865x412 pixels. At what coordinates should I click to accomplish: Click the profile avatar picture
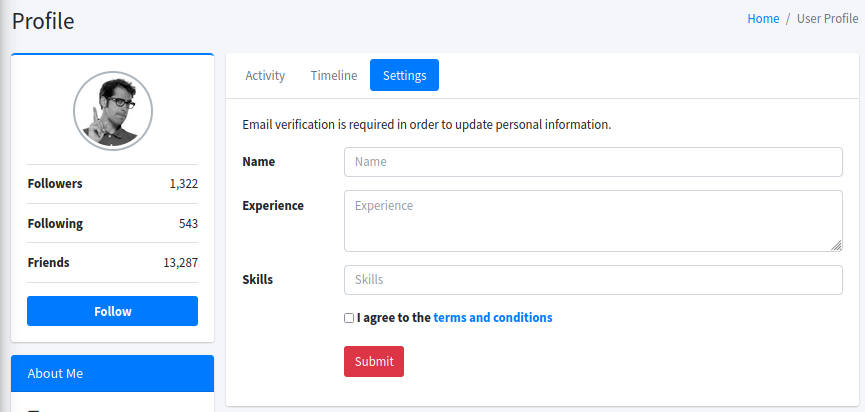click(x=113, y=110)
